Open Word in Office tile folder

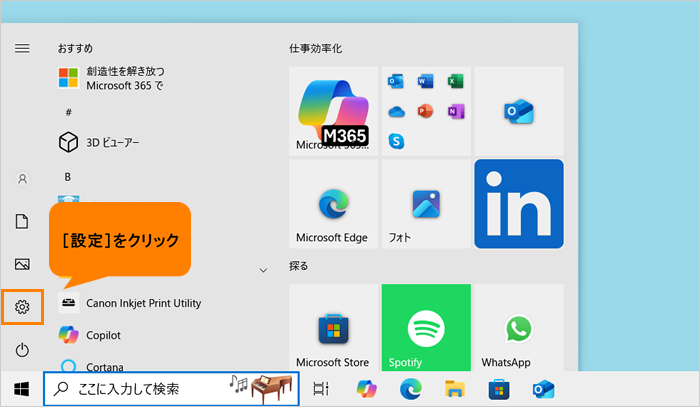pyautogui.click(x=425, y=82)
